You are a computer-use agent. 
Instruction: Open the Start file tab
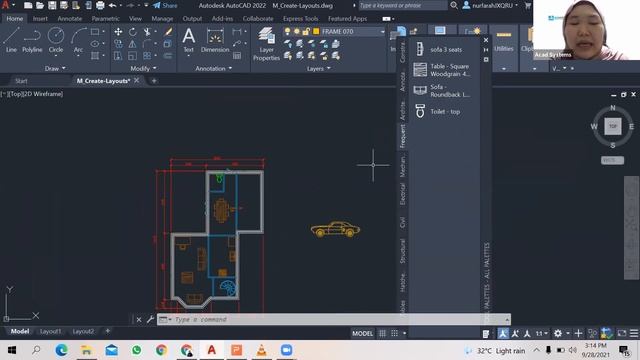(21, 81)
